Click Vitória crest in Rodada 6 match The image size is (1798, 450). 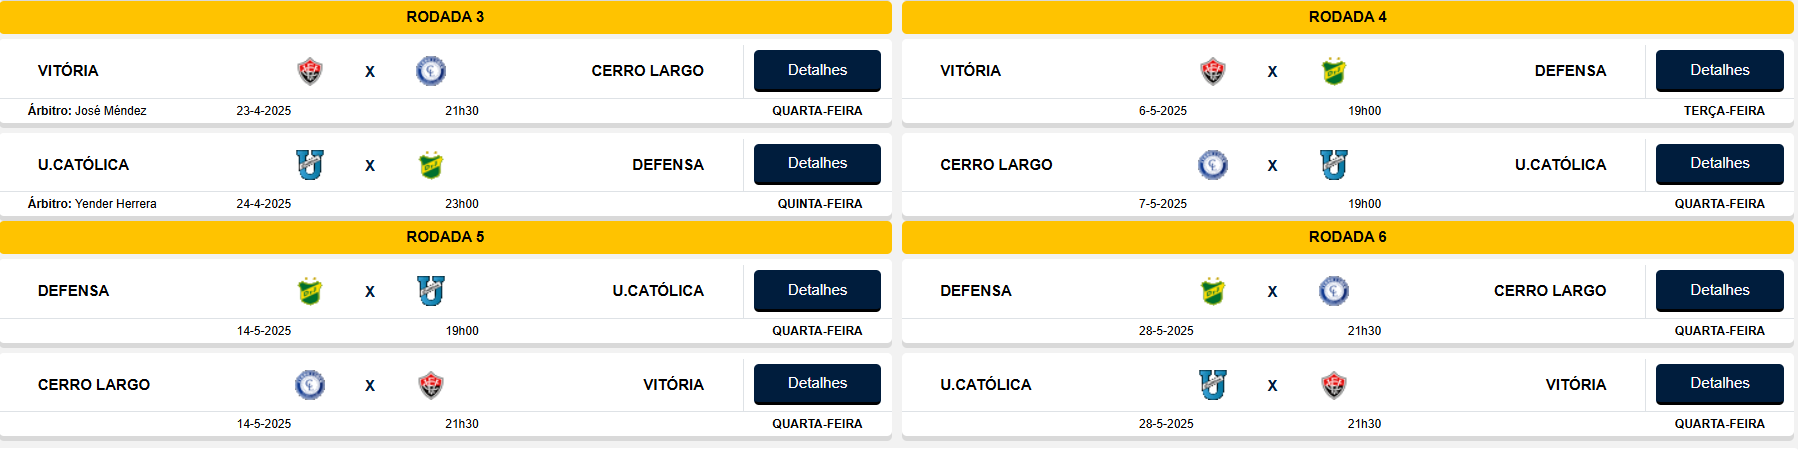coord(1334,385)
